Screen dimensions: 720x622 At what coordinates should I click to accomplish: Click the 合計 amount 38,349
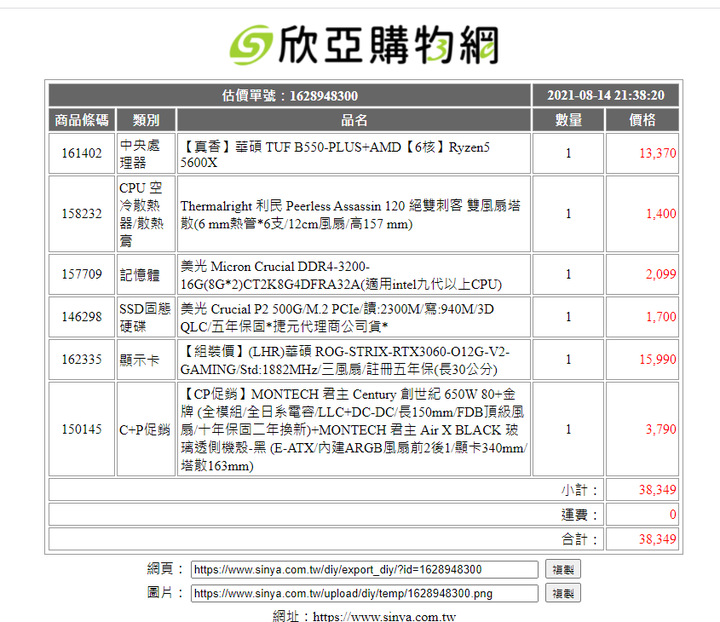click(658, 539)
